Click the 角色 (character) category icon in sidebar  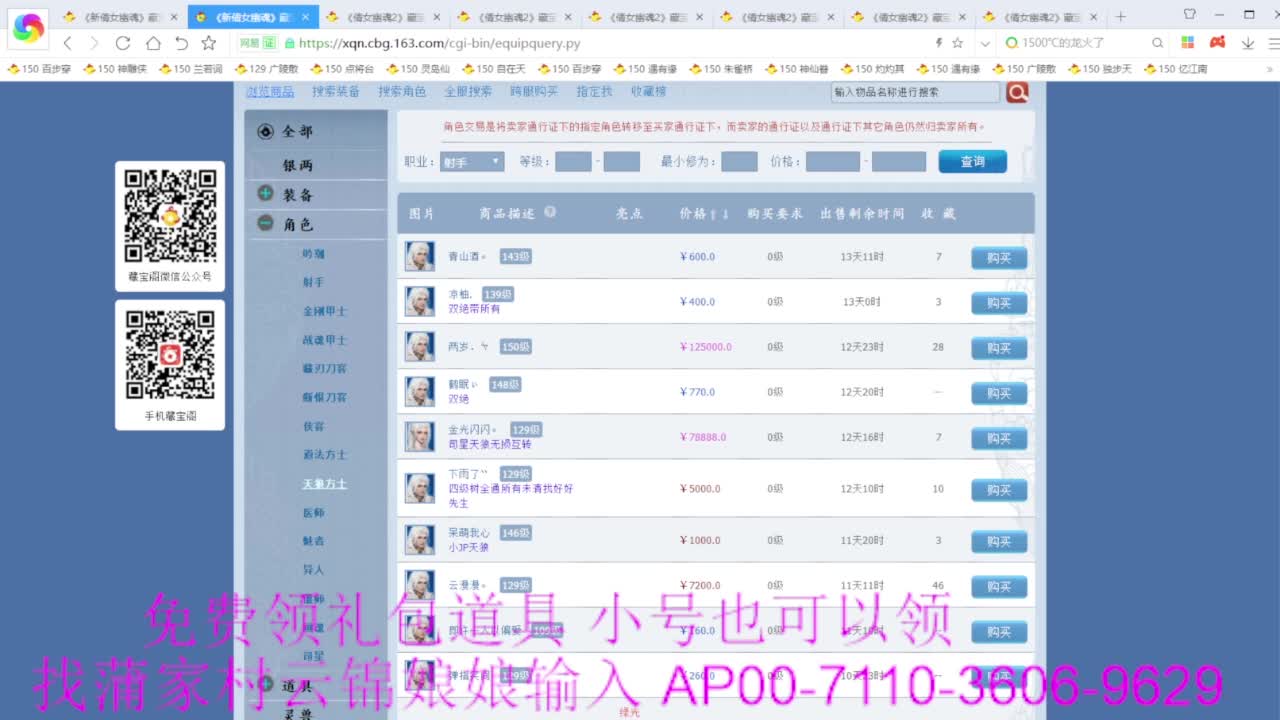[x=264, y=224]
